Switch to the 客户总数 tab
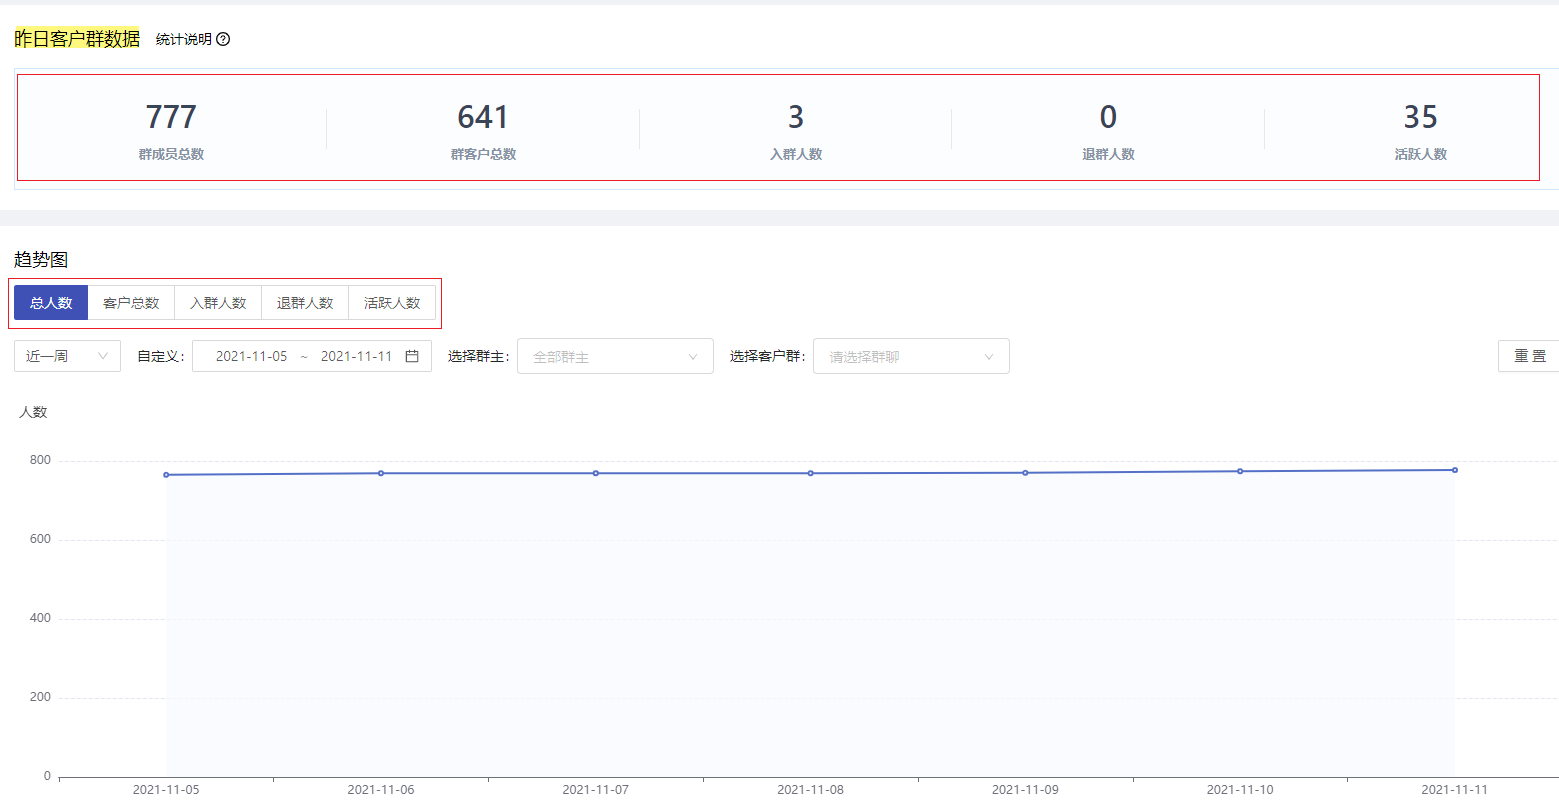The image size is (1559, 802). pos(131,303)
